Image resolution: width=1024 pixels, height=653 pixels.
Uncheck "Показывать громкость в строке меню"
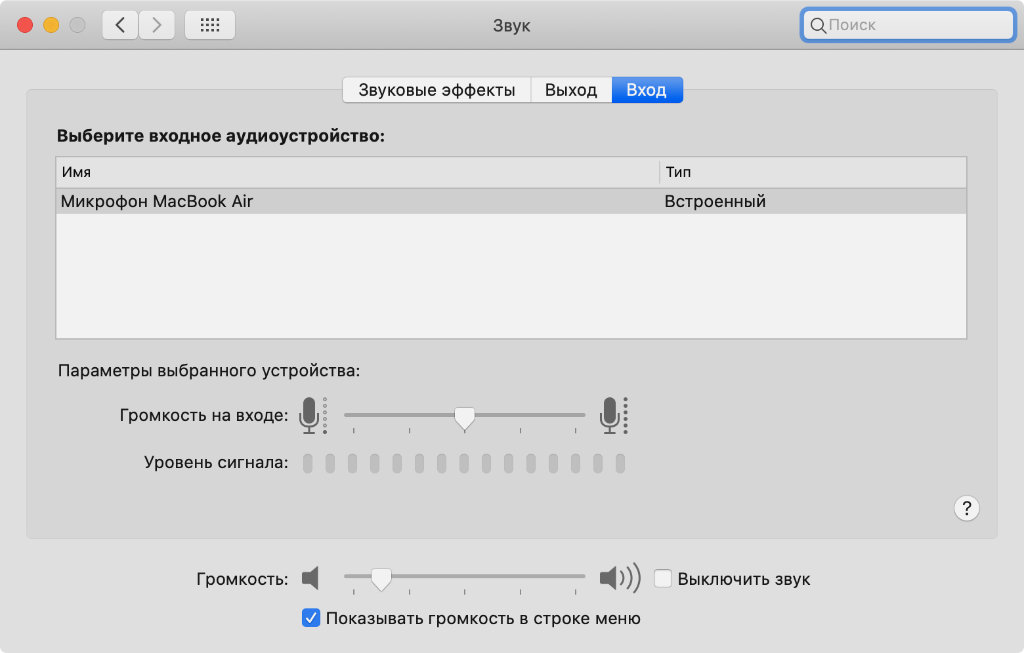click(310, 618)
